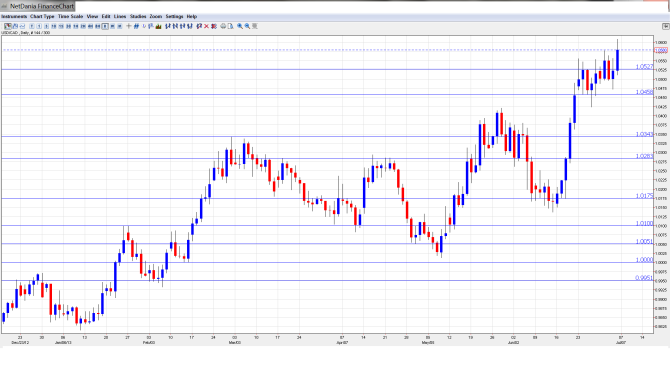Viewport: 670px width, 376px height.
Task: Click the zoom in magnifier icon
Action: point(240,26)
